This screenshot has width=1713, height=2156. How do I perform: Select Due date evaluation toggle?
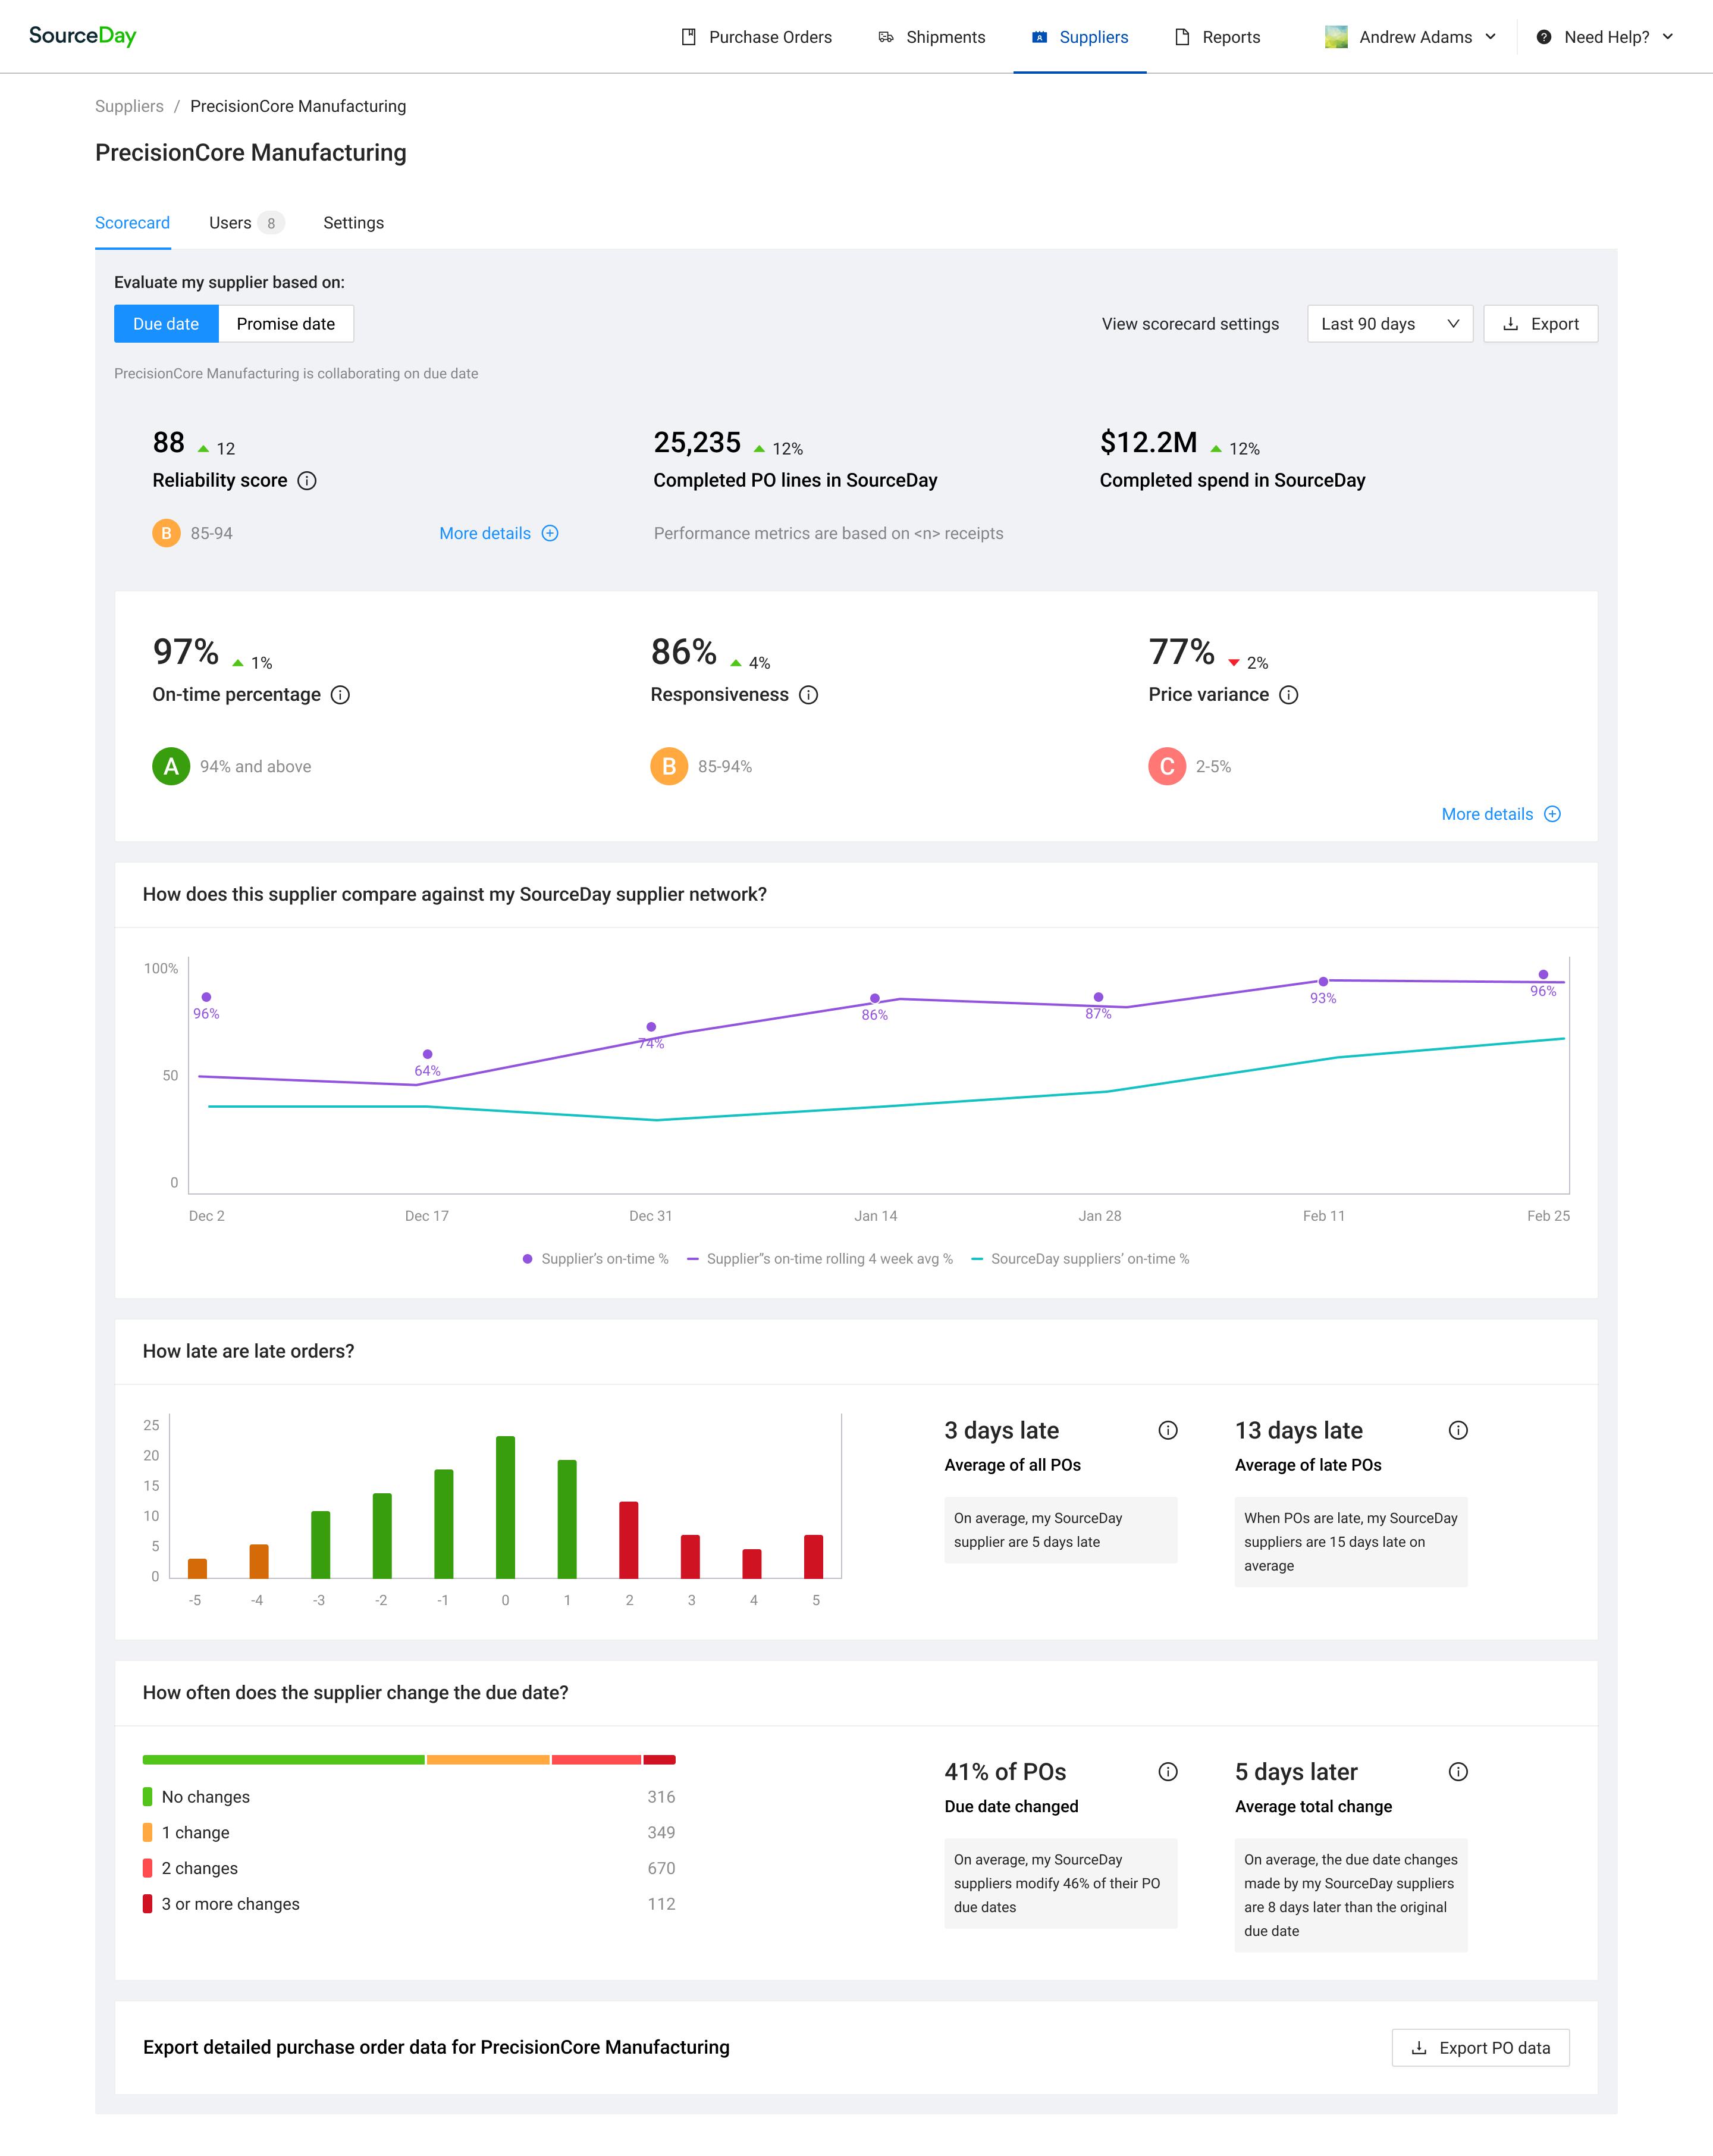166,324
